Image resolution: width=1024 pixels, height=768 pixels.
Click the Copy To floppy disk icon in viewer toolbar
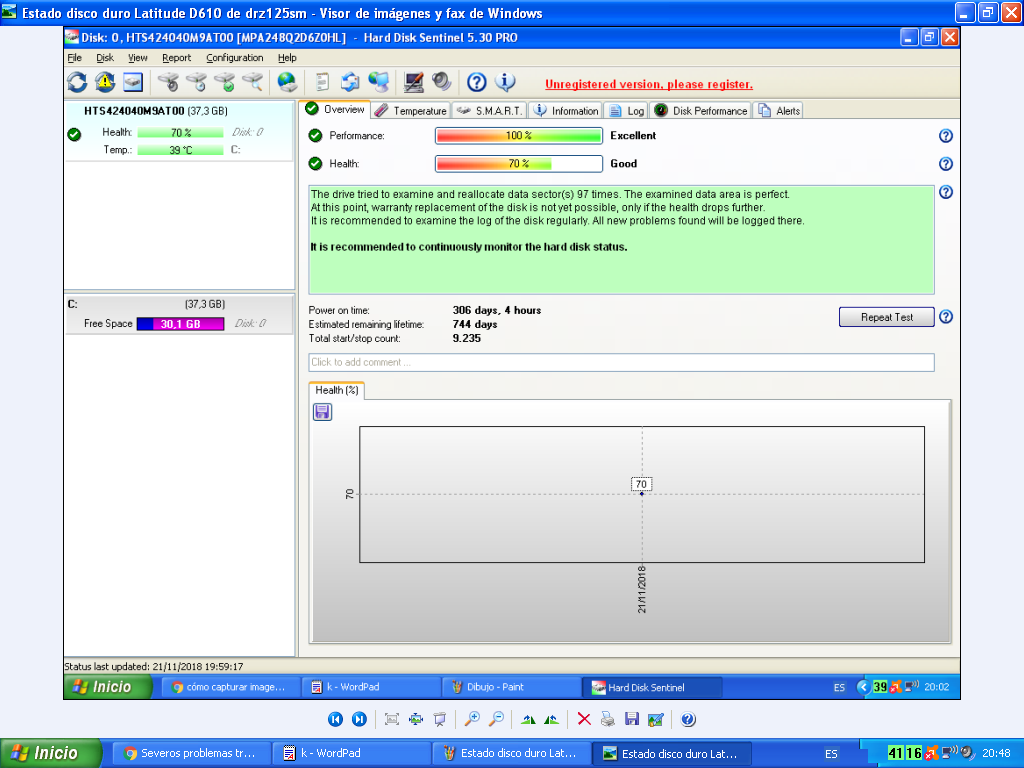click(x=632, y=719)
